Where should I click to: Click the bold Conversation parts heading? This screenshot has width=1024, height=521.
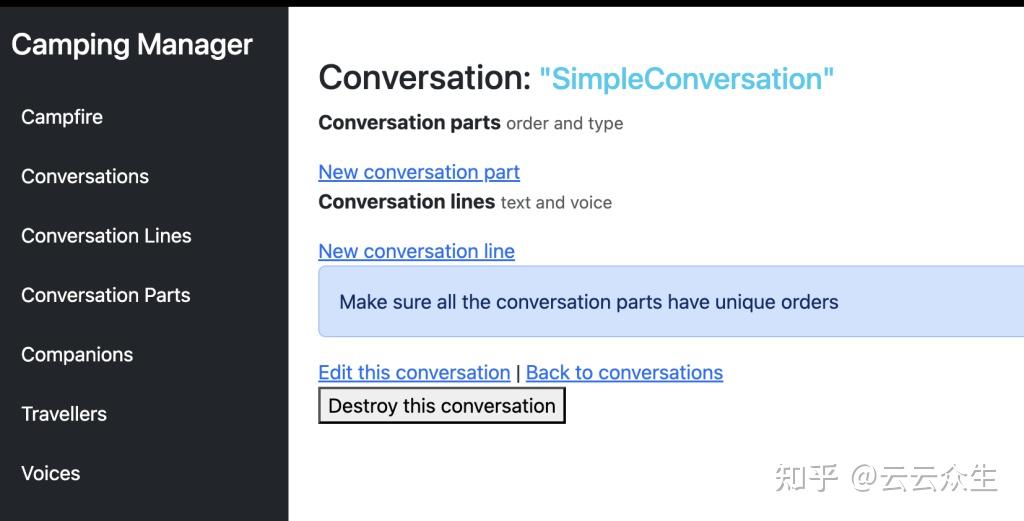click(x=409, y=123)
